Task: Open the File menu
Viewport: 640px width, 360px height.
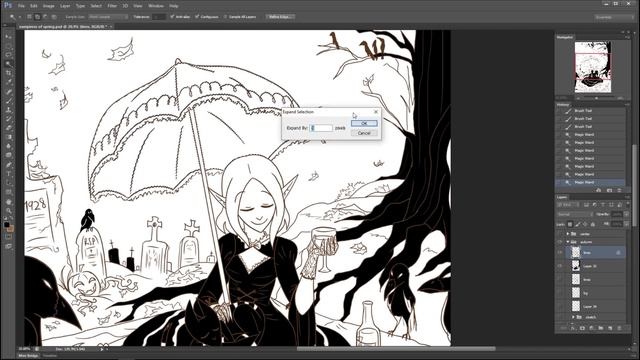Action: [x=21, y=6]
